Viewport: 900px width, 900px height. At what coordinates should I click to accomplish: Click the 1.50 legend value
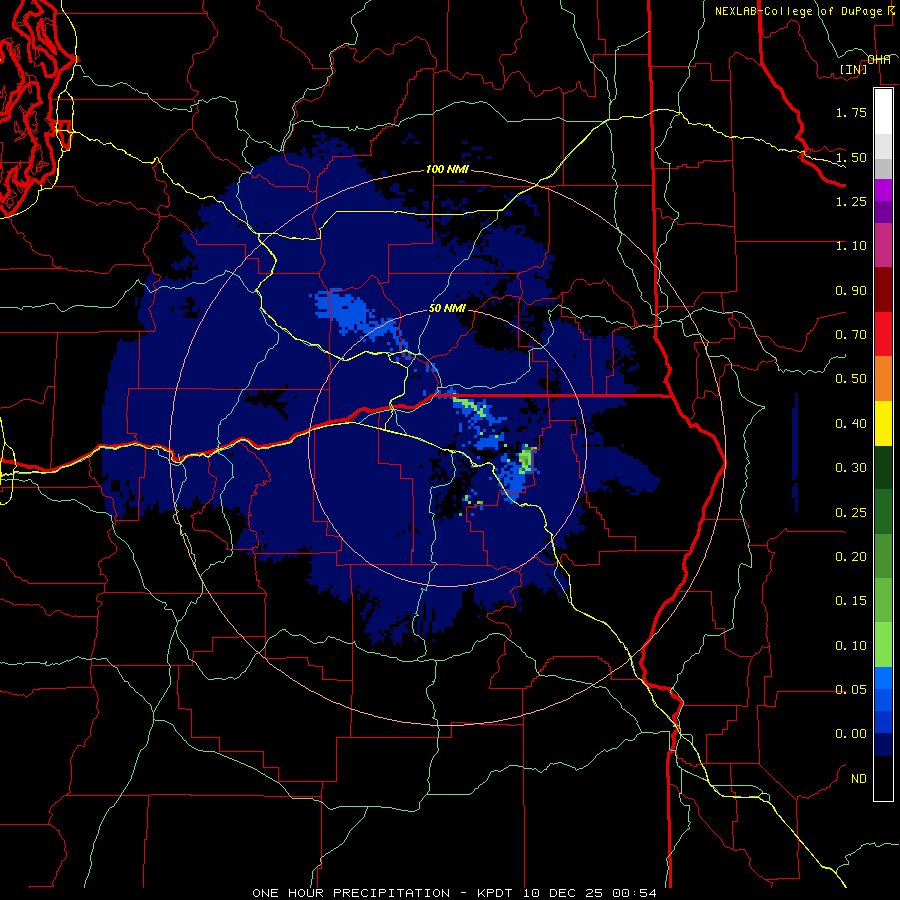tap(851, 157)
